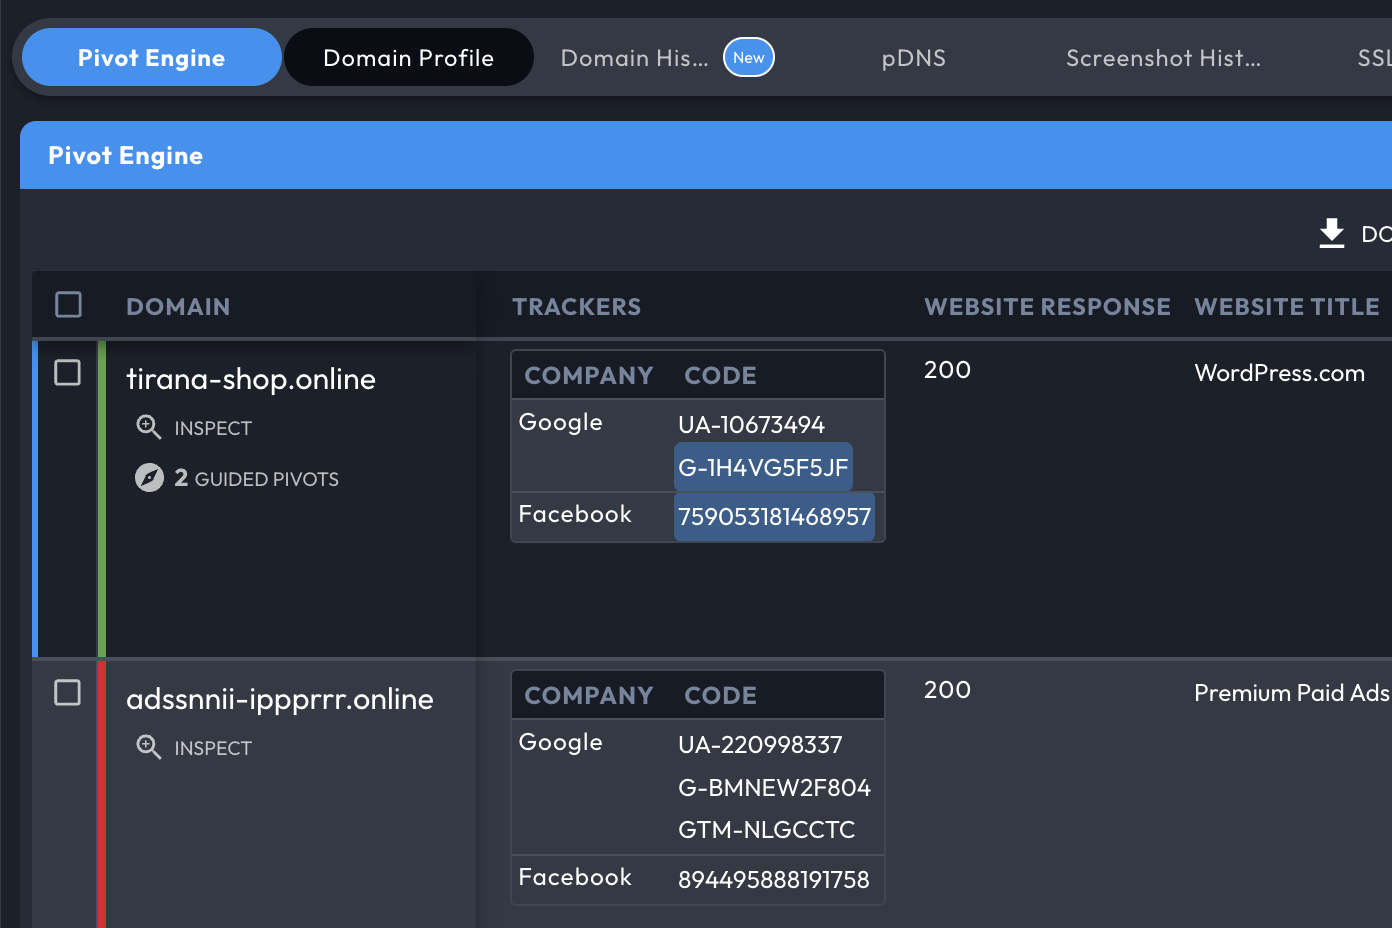Viewport: 1392px width, 928px height.
Task: Toggle the select-all checkbox in the header
Action: [68, 305]
